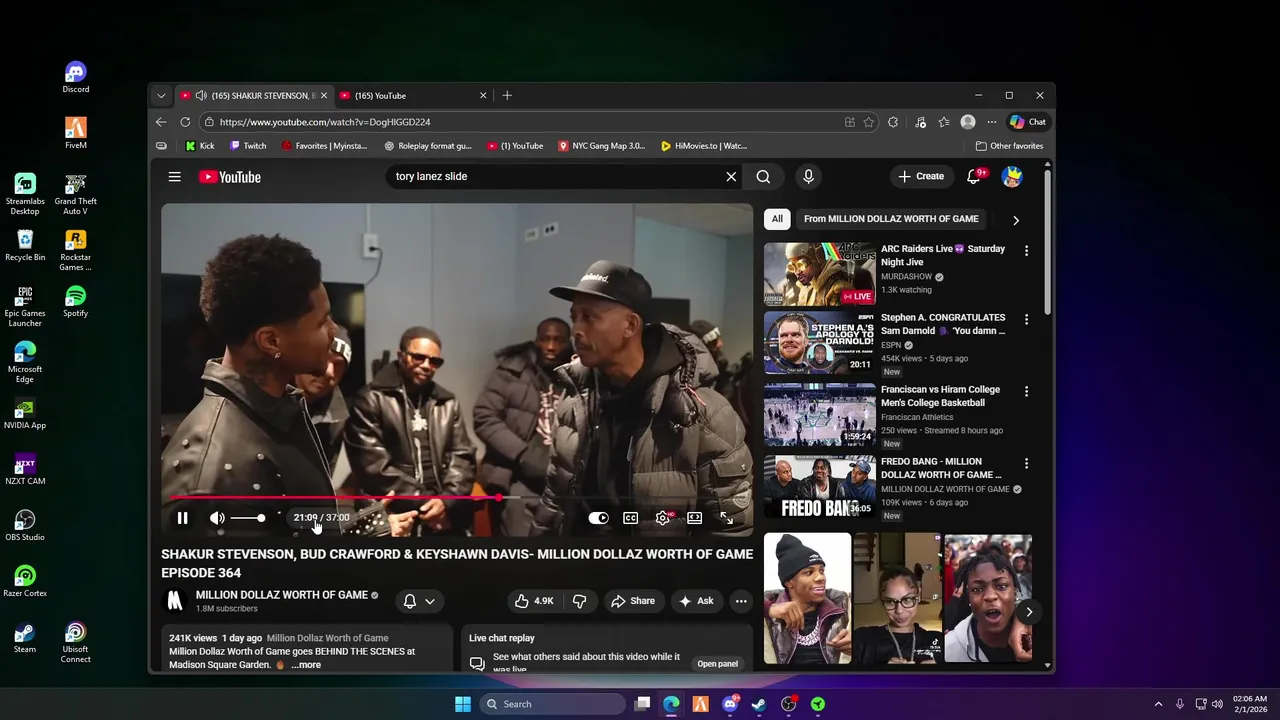Share the video
The image size is (1280, 720).
(633, 601)
